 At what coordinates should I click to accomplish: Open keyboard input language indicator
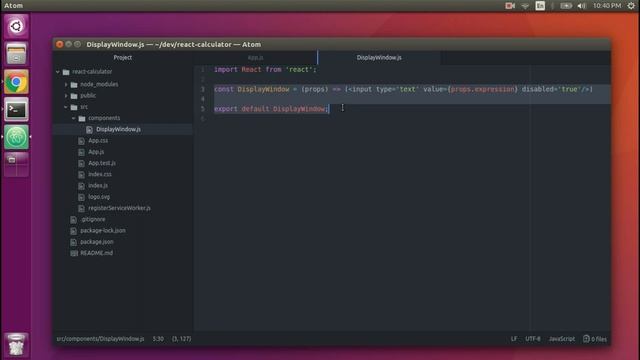[x=540, y=6]
